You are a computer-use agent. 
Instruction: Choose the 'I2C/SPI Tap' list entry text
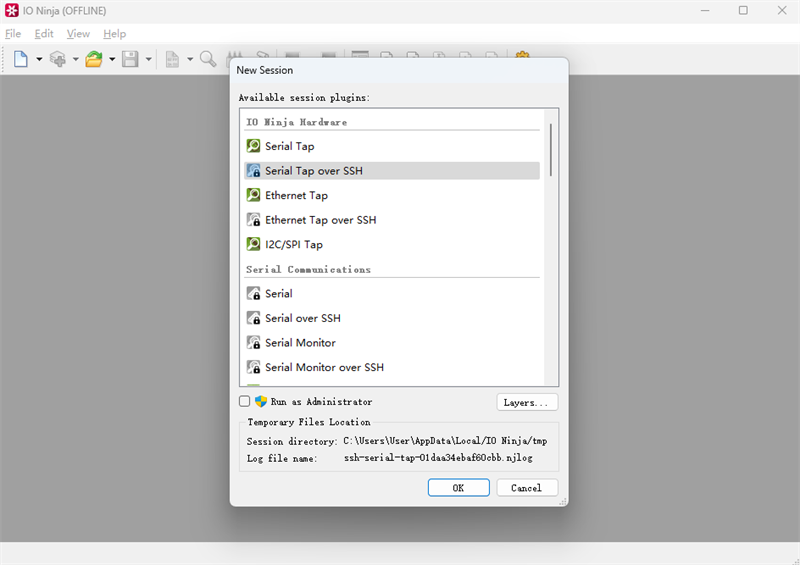[x=294, y=244]
